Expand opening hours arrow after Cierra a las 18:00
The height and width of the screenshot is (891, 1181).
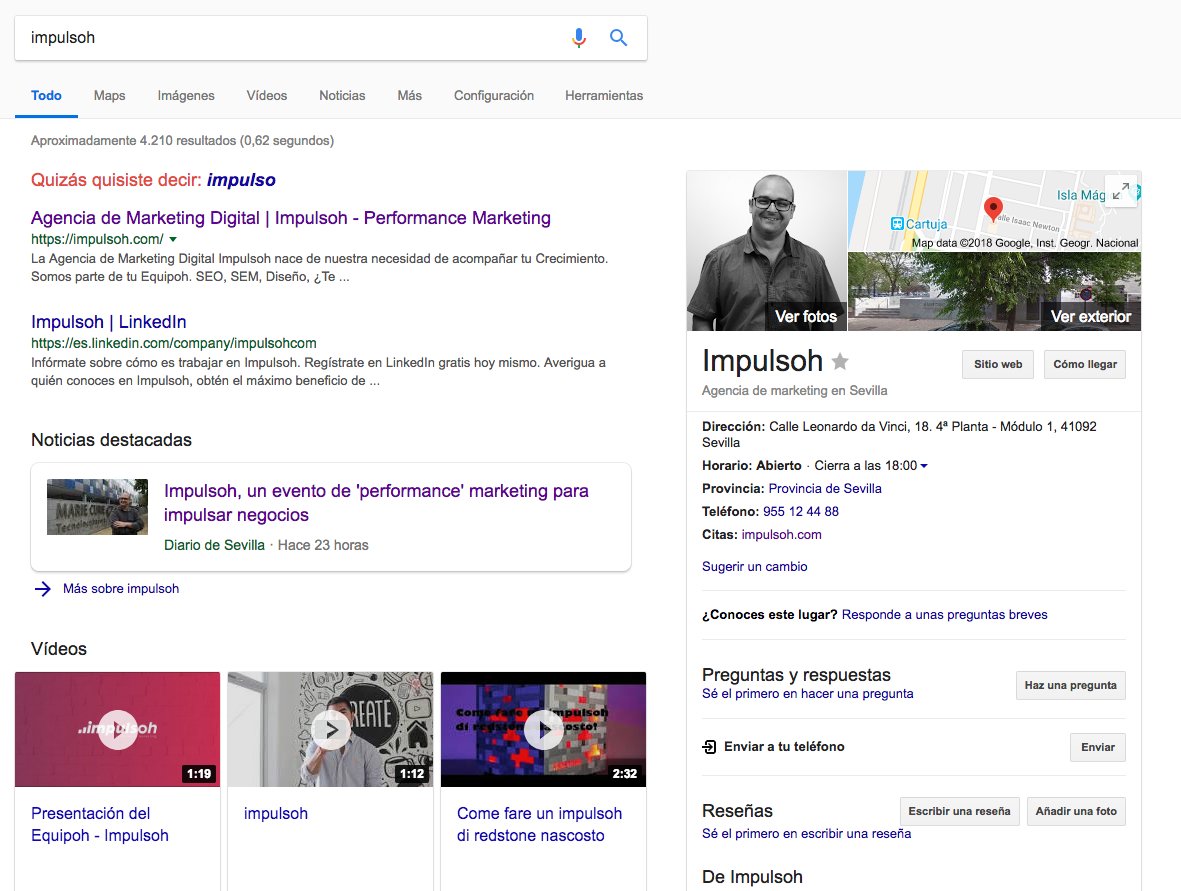tap(924, 466)
